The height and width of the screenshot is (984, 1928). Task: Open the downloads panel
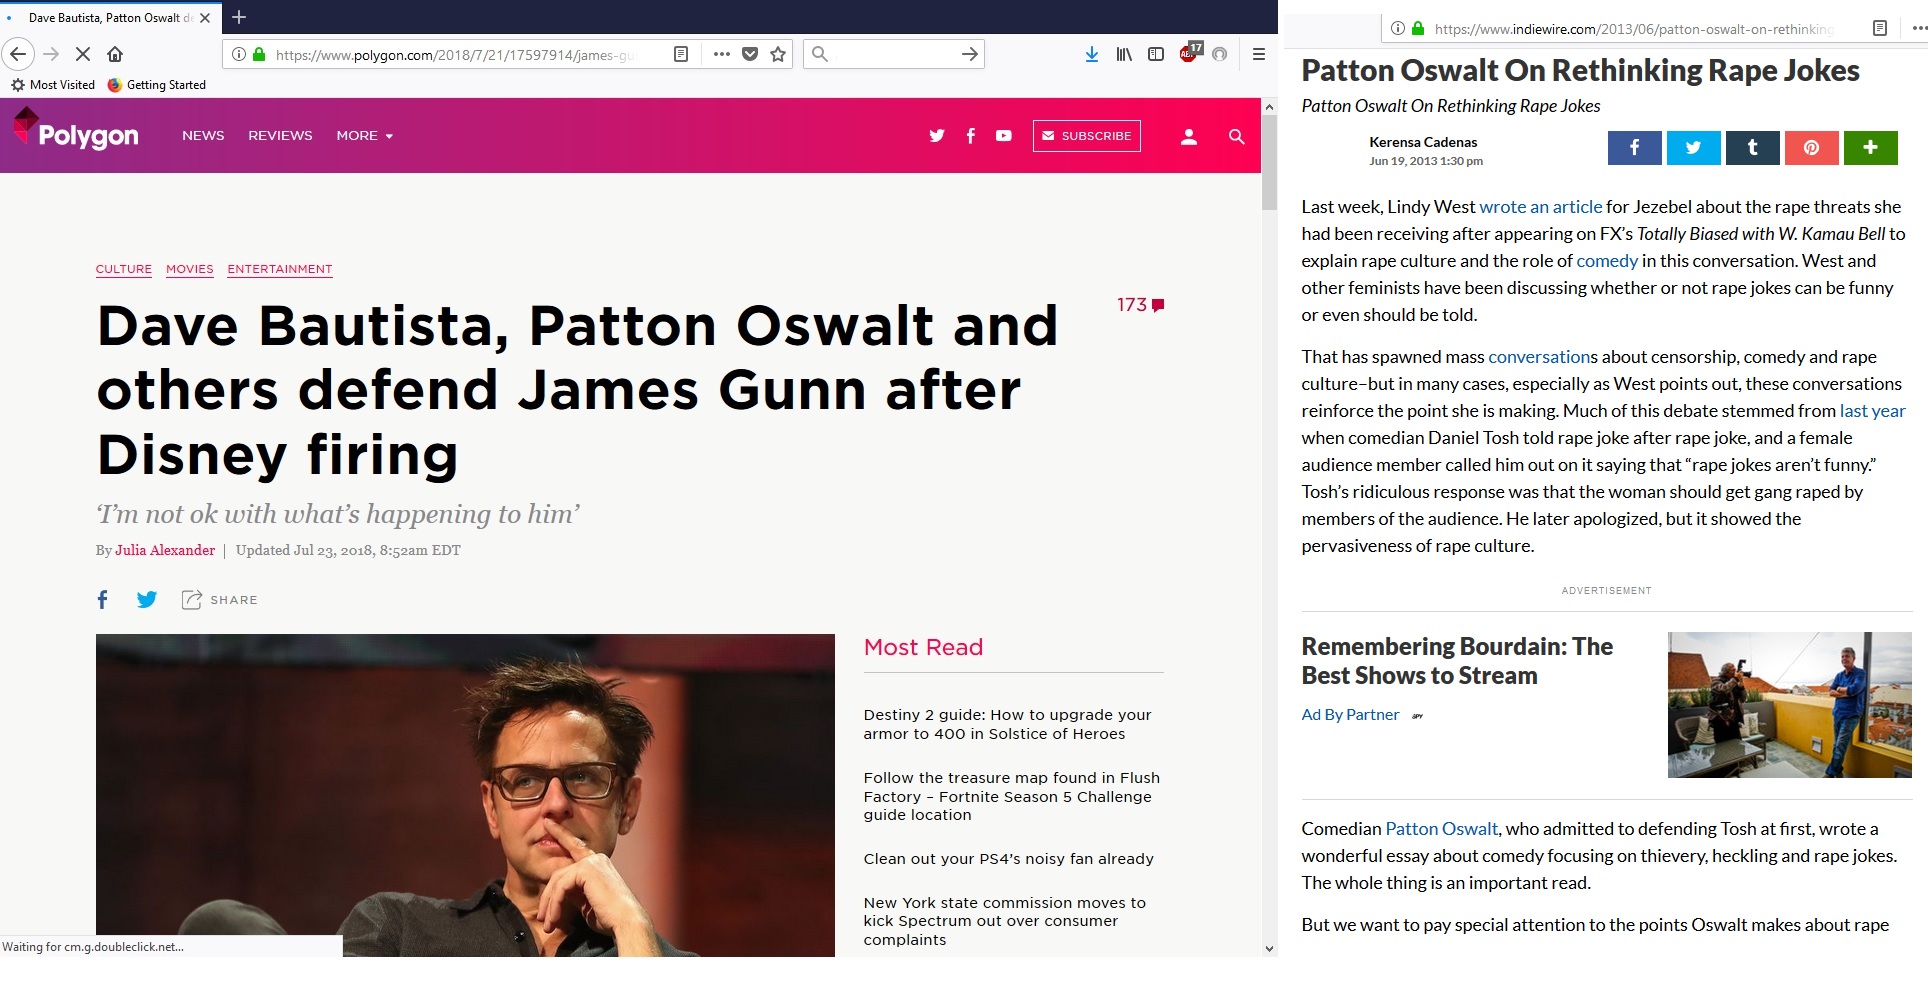[1092, 54]
